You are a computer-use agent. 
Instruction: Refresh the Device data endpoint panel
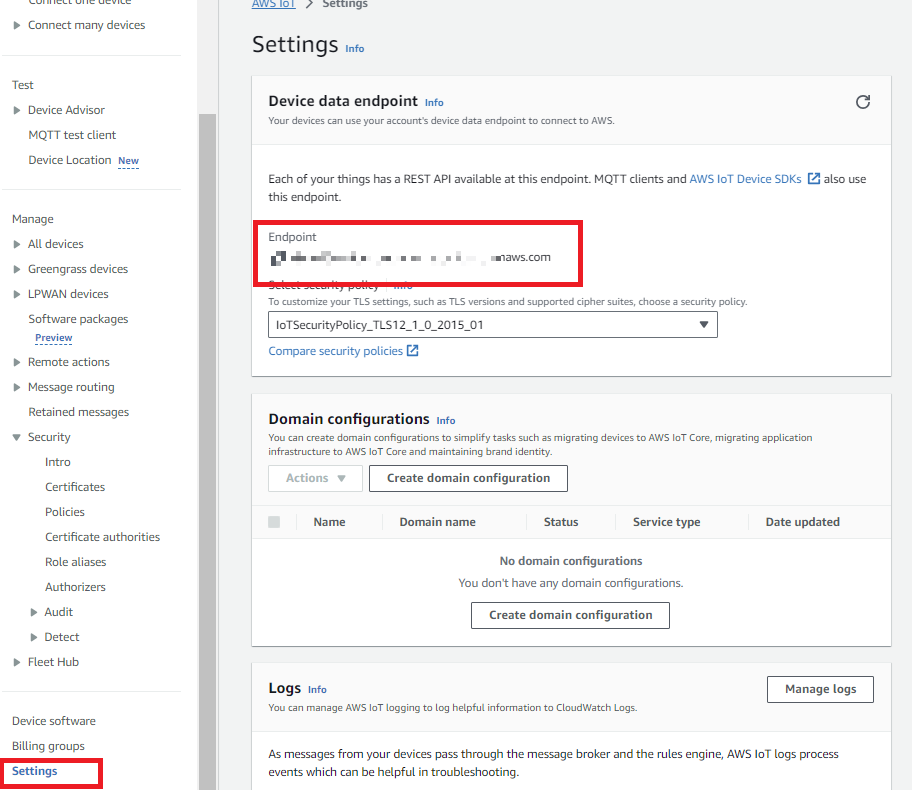point(862,102)
